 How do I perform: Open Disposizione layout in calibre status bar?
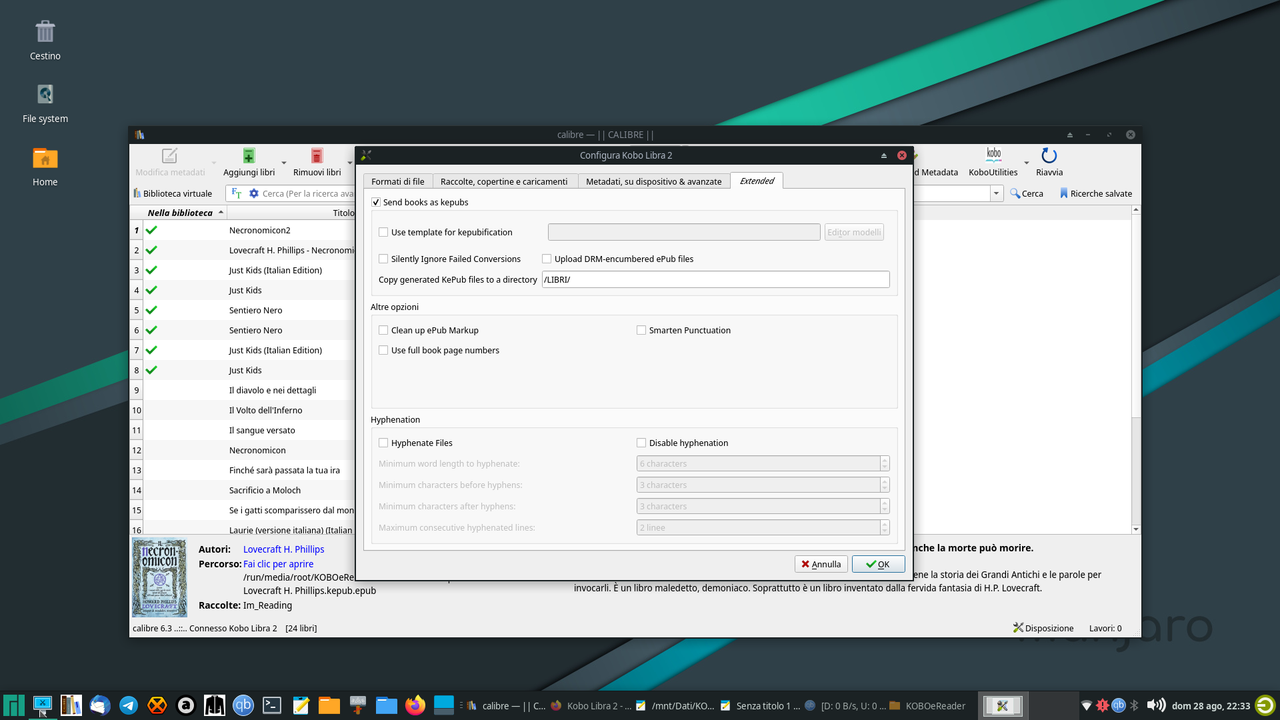[1043, 628]
